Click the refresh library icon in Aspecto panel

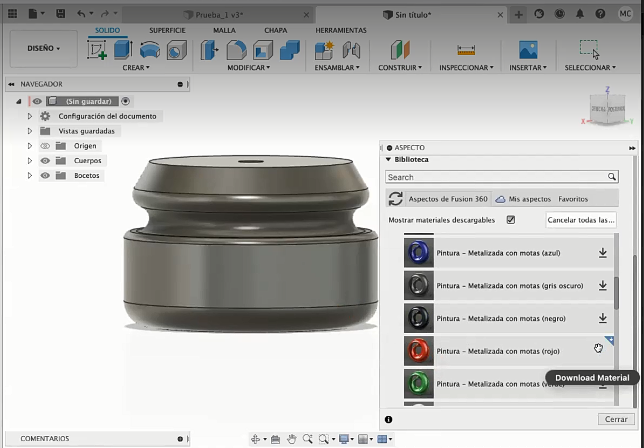pos(395,199)
